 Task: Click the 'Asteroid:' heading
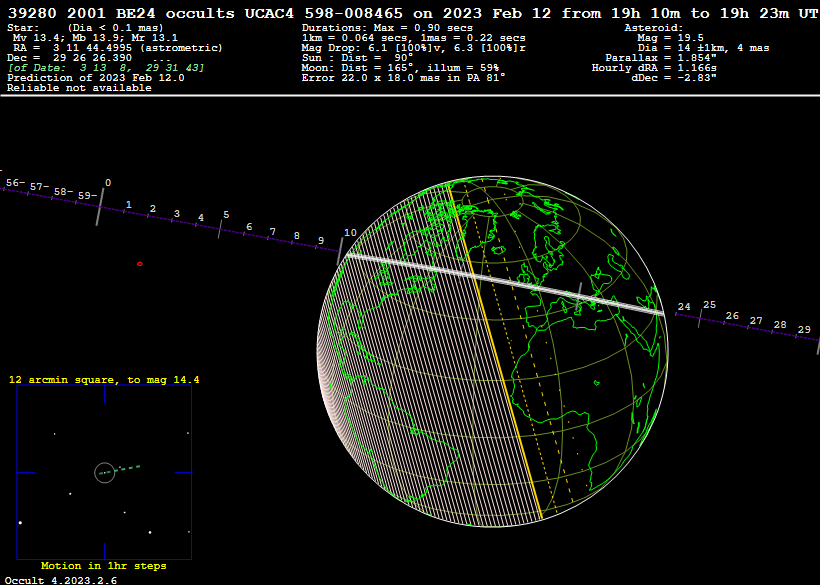[654, 28]
